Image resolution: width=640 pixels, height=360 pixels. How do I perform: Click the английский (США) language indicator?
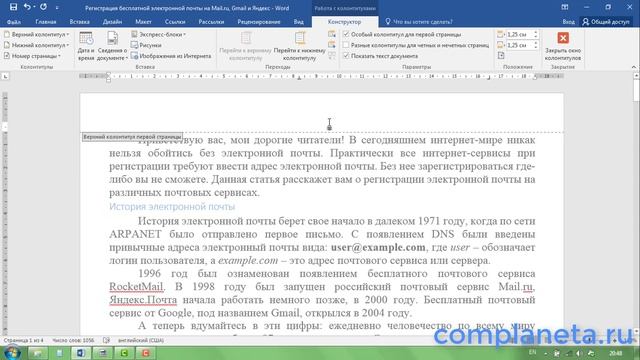141,340
